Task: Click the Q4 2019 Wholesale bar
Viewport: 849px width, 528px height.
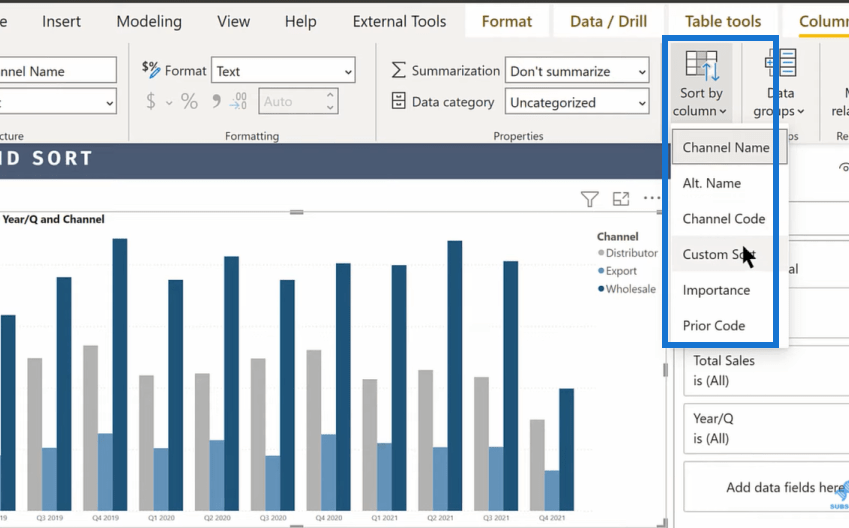Action: pyautogui.click(x=120, y=374)
